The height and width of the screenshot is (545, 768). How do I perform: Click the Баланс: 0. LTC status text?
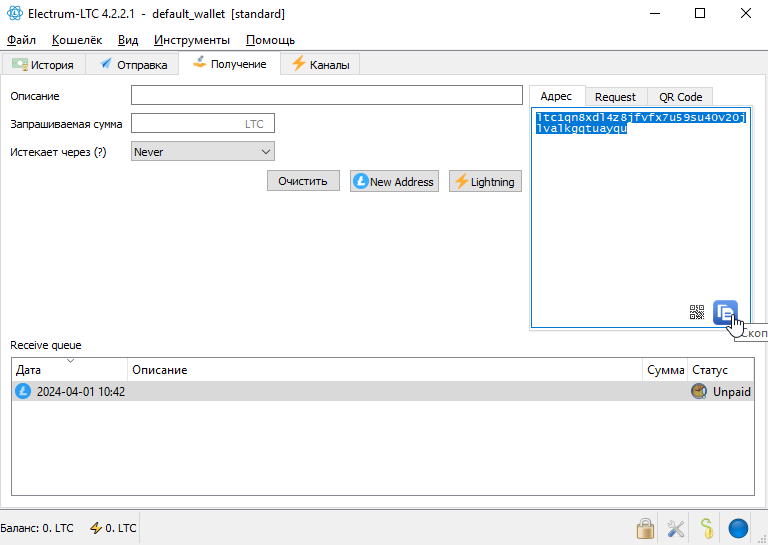tap(37, 528)
